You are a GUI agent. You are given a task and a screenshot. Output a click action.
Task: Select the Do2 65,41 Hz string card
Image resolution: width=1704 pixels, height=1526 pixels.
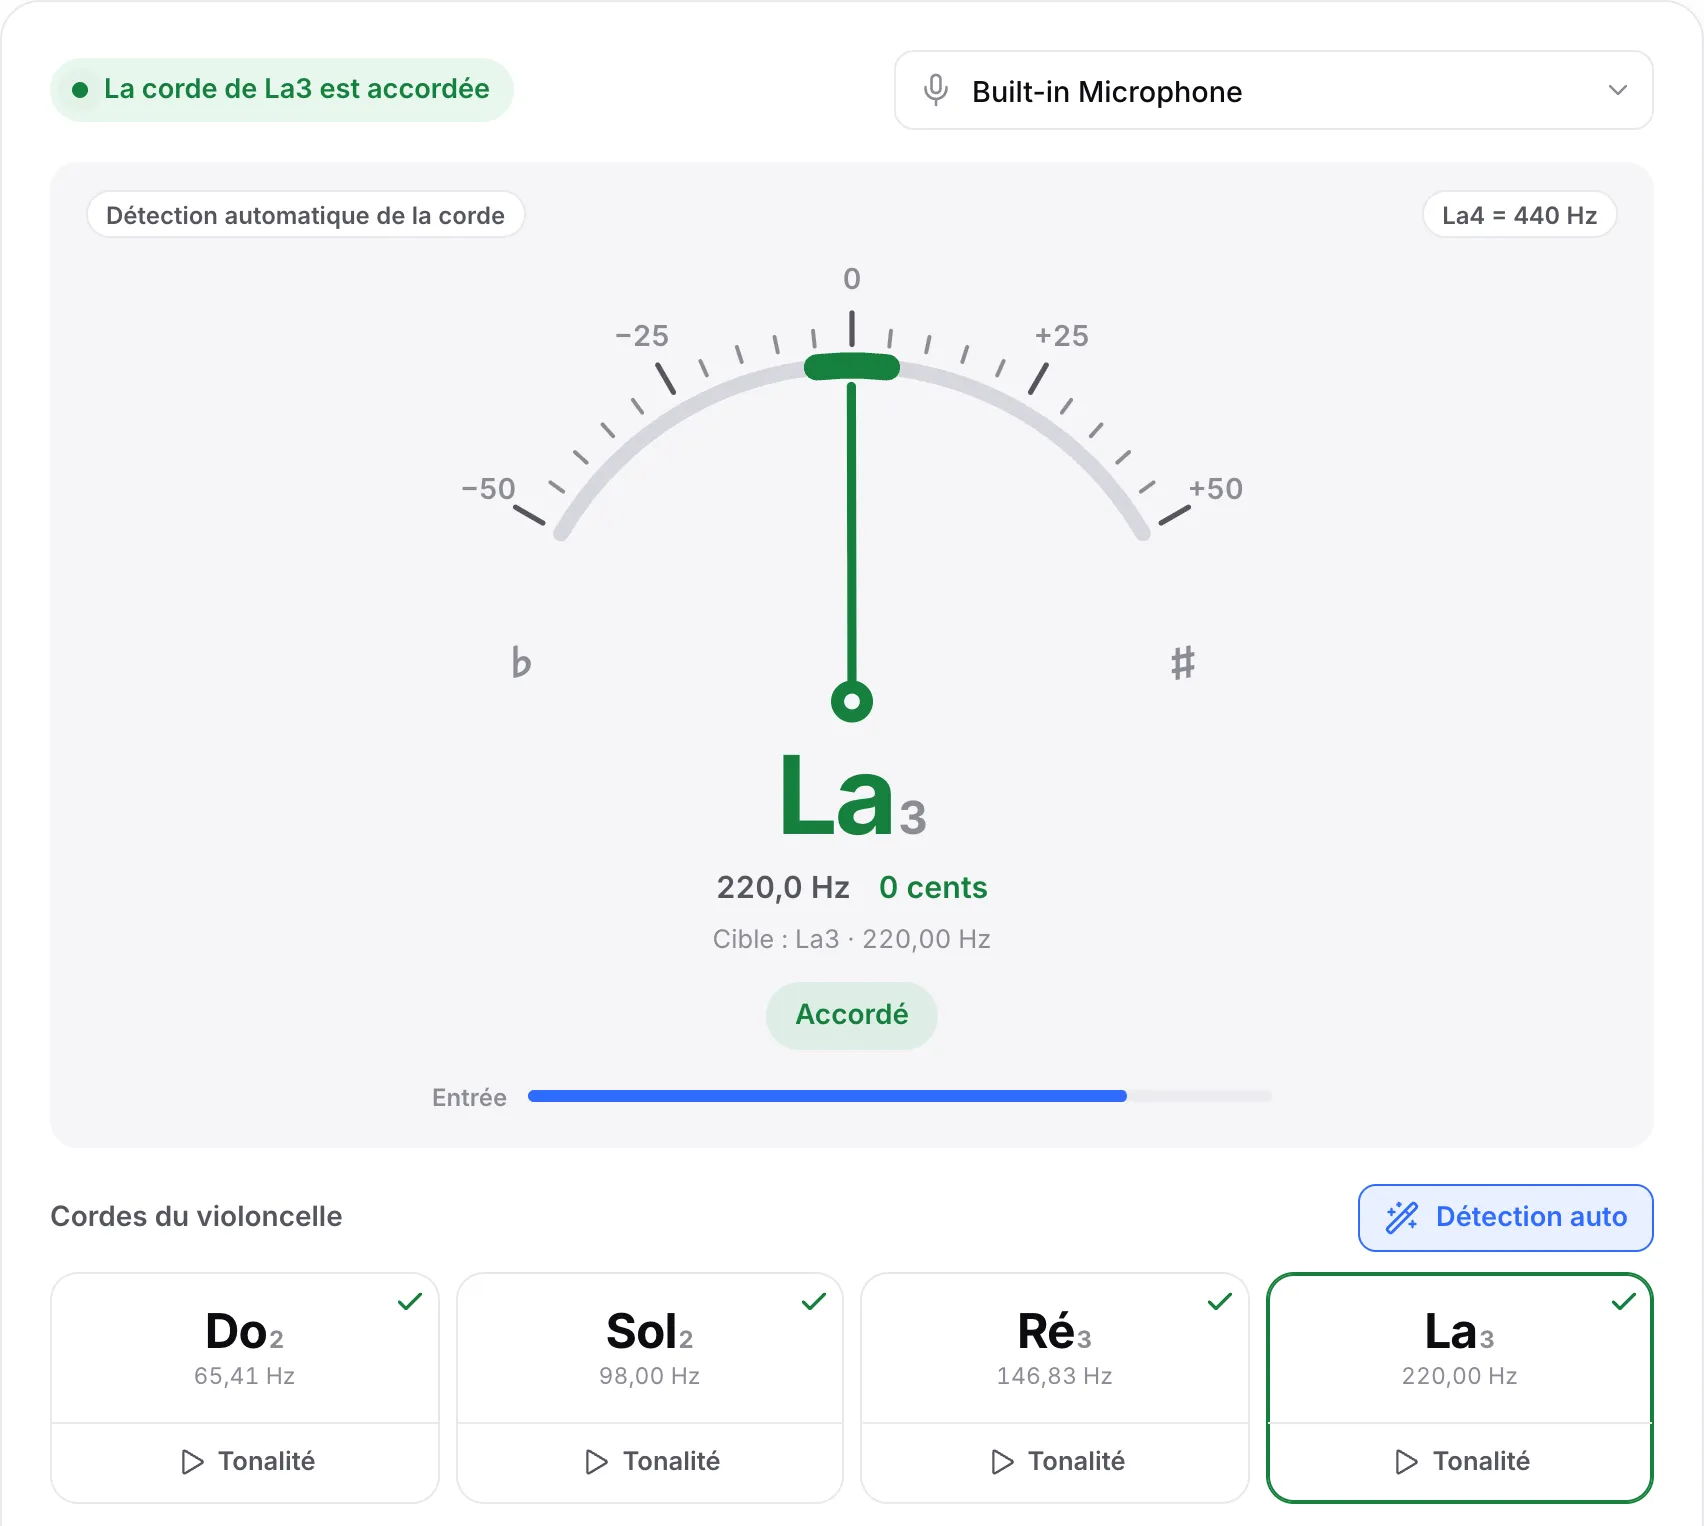point(245,1348)
